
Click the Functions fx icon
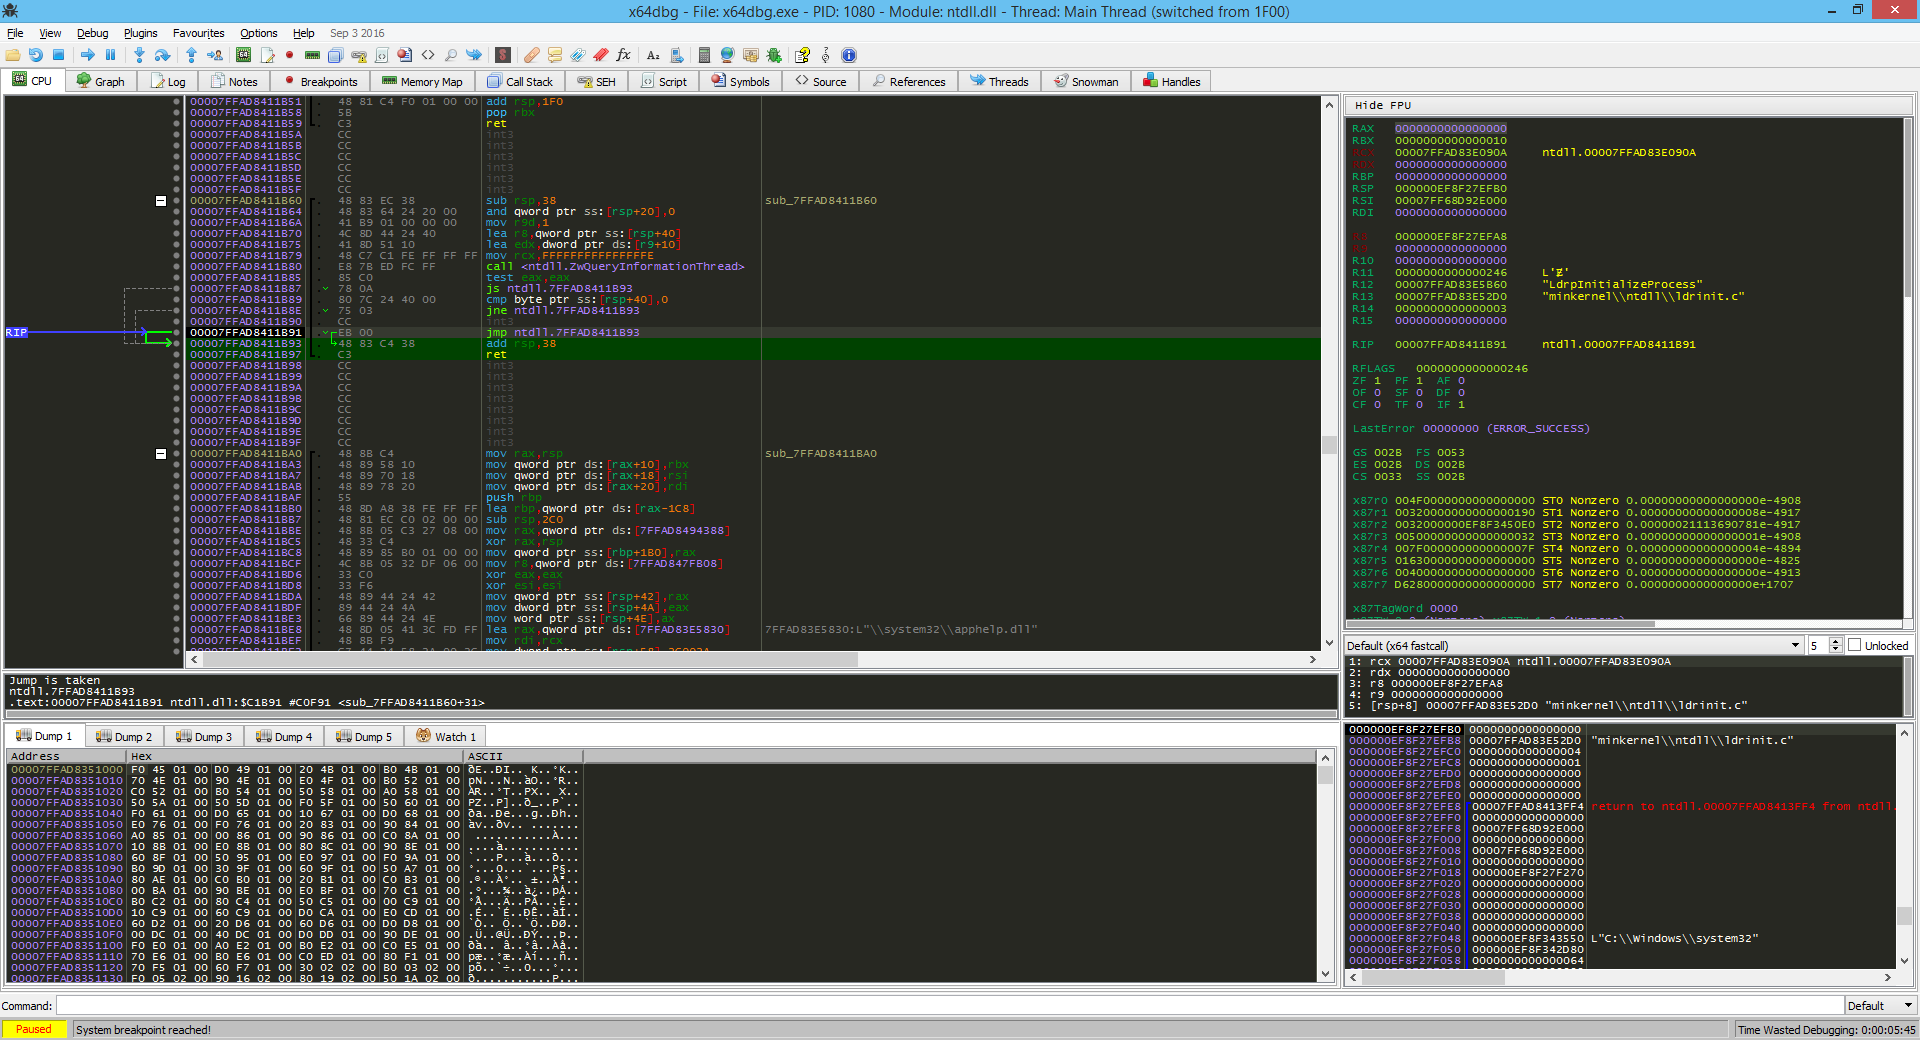pos(624,55)
